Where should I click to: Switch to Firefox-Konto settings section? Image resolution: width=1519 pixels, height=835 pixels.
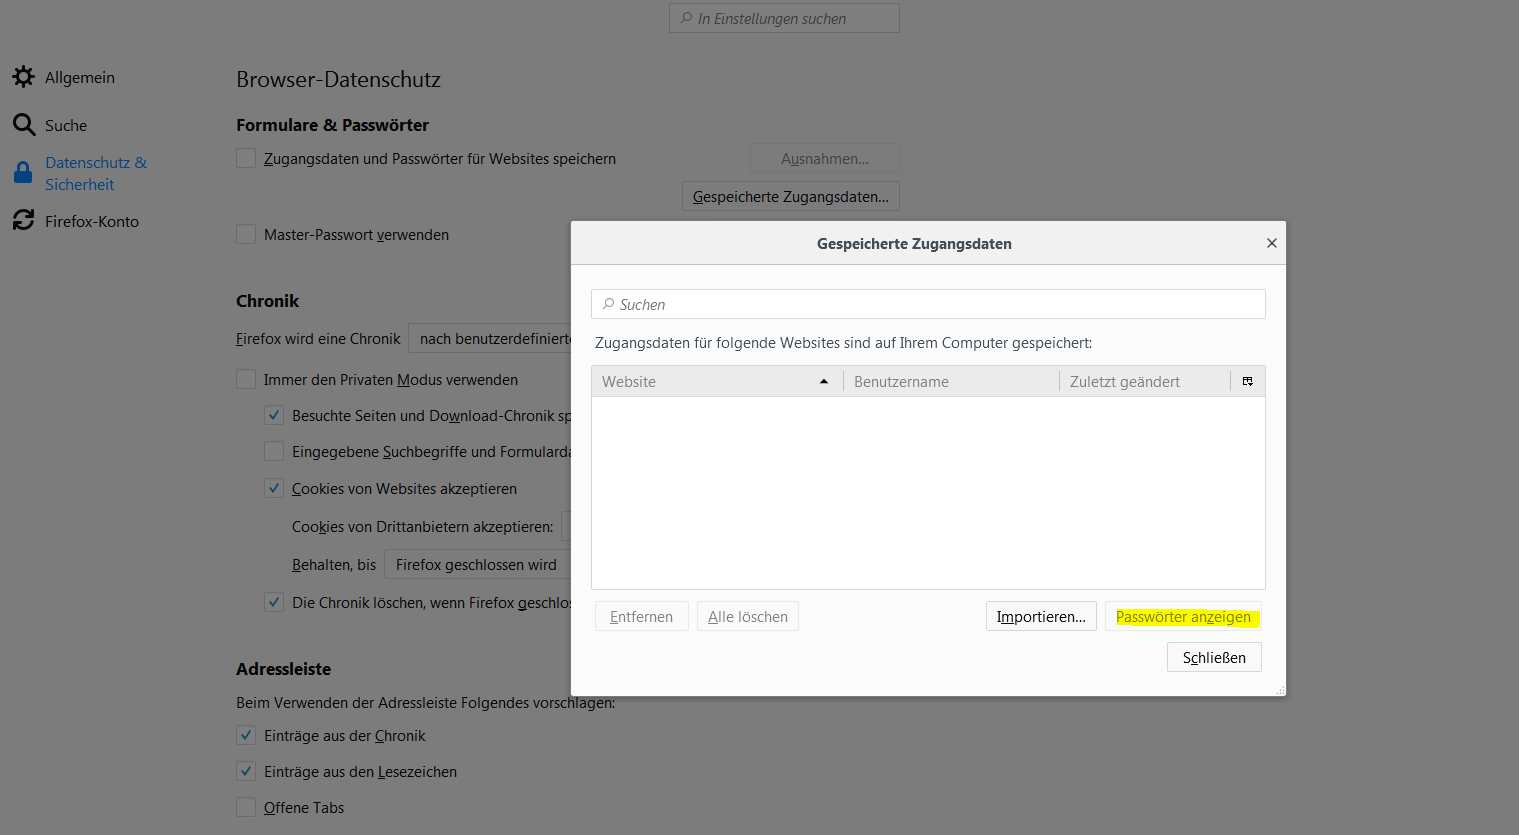point(91,221)
